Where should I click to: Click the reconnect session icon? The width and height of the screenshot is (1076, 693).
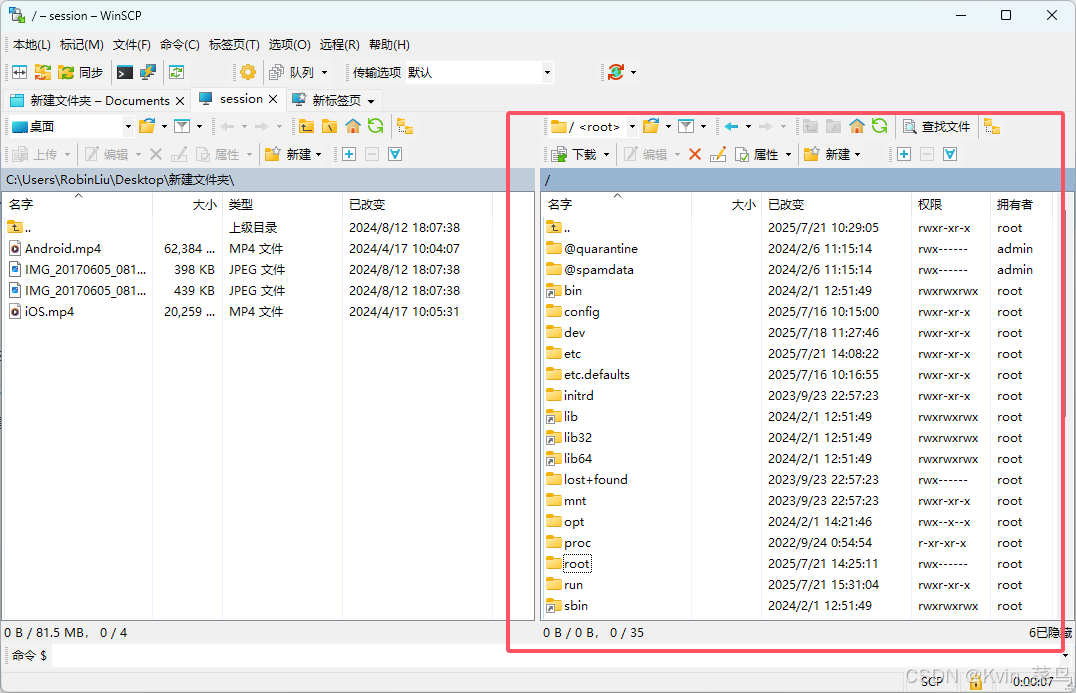pyautogui.click(x=616, y=72)
